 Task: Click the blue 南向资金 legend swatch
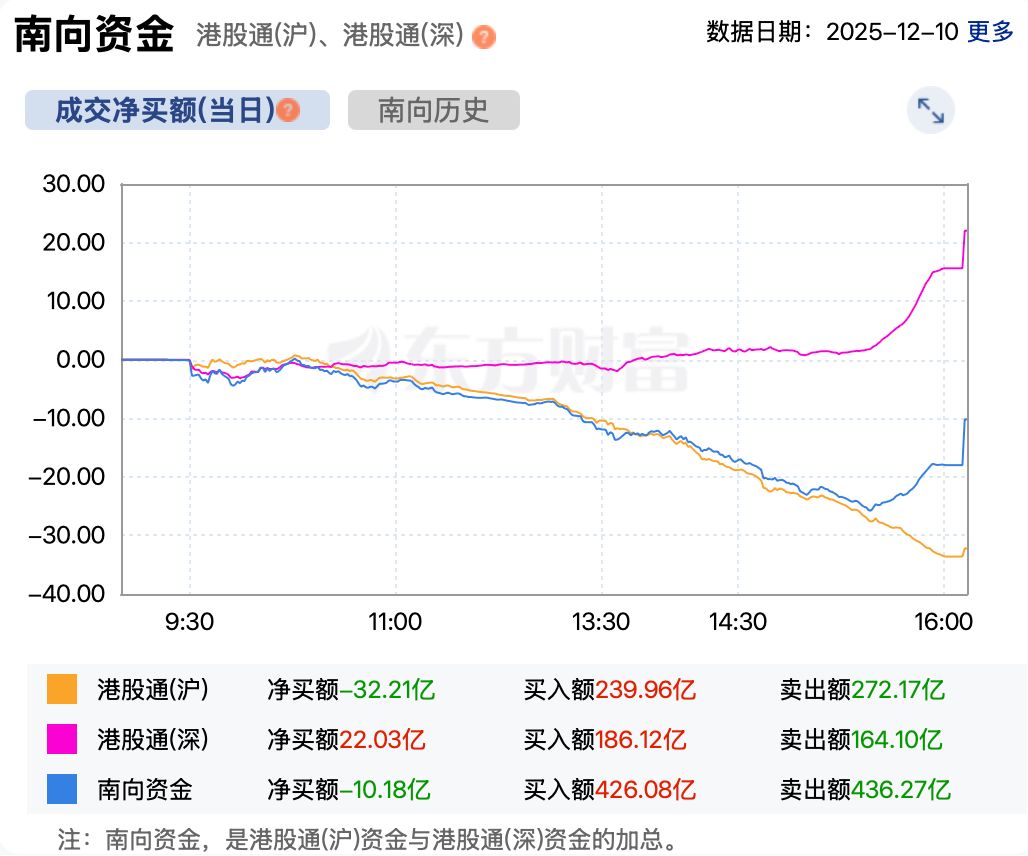62,790
